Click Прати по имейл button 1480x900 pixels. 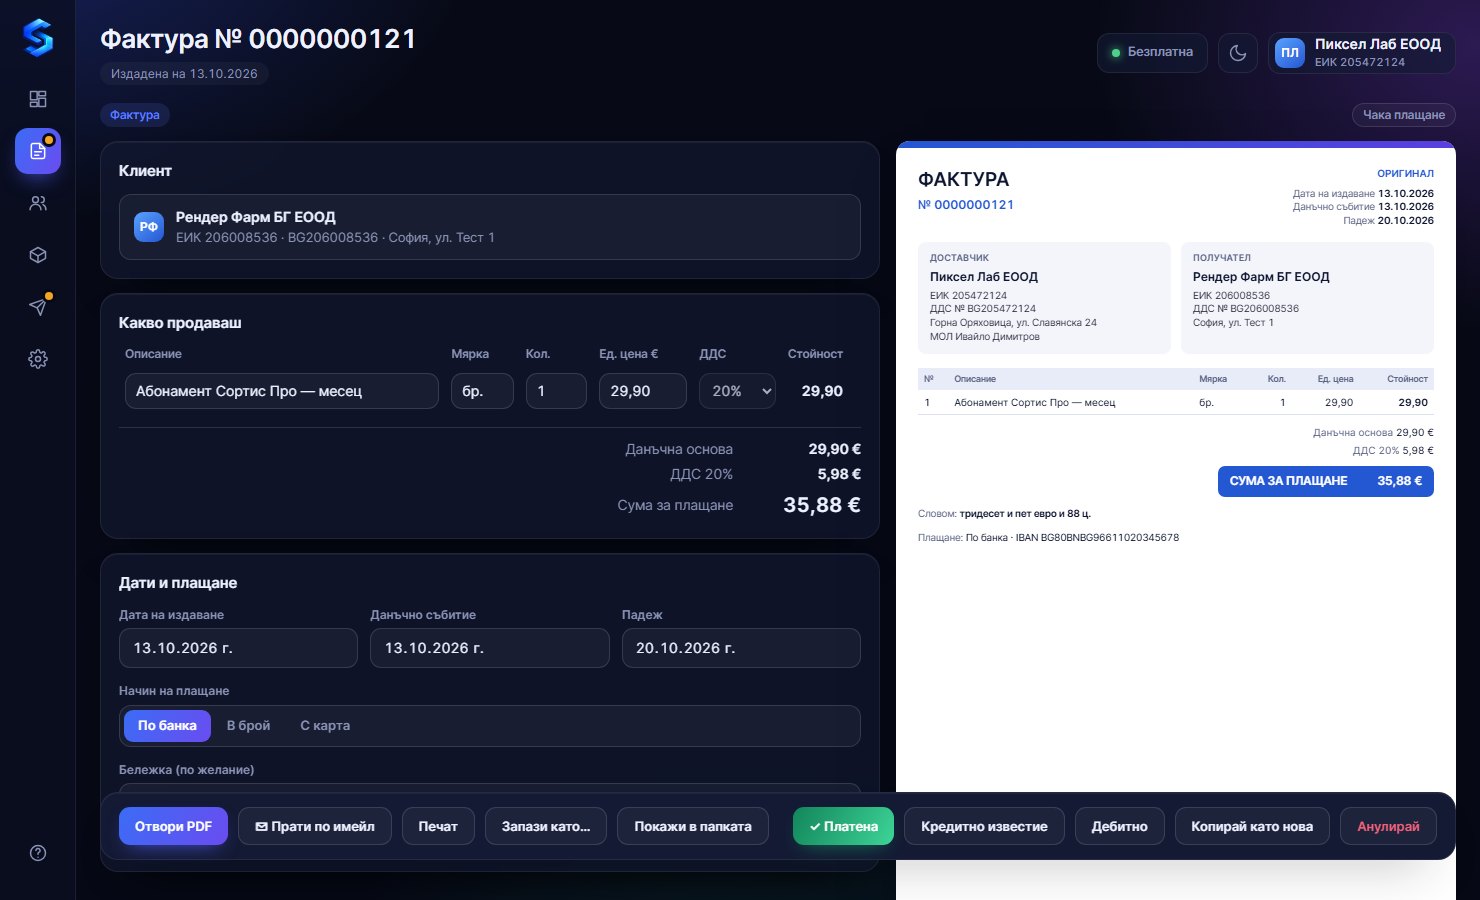pos(315,826)
